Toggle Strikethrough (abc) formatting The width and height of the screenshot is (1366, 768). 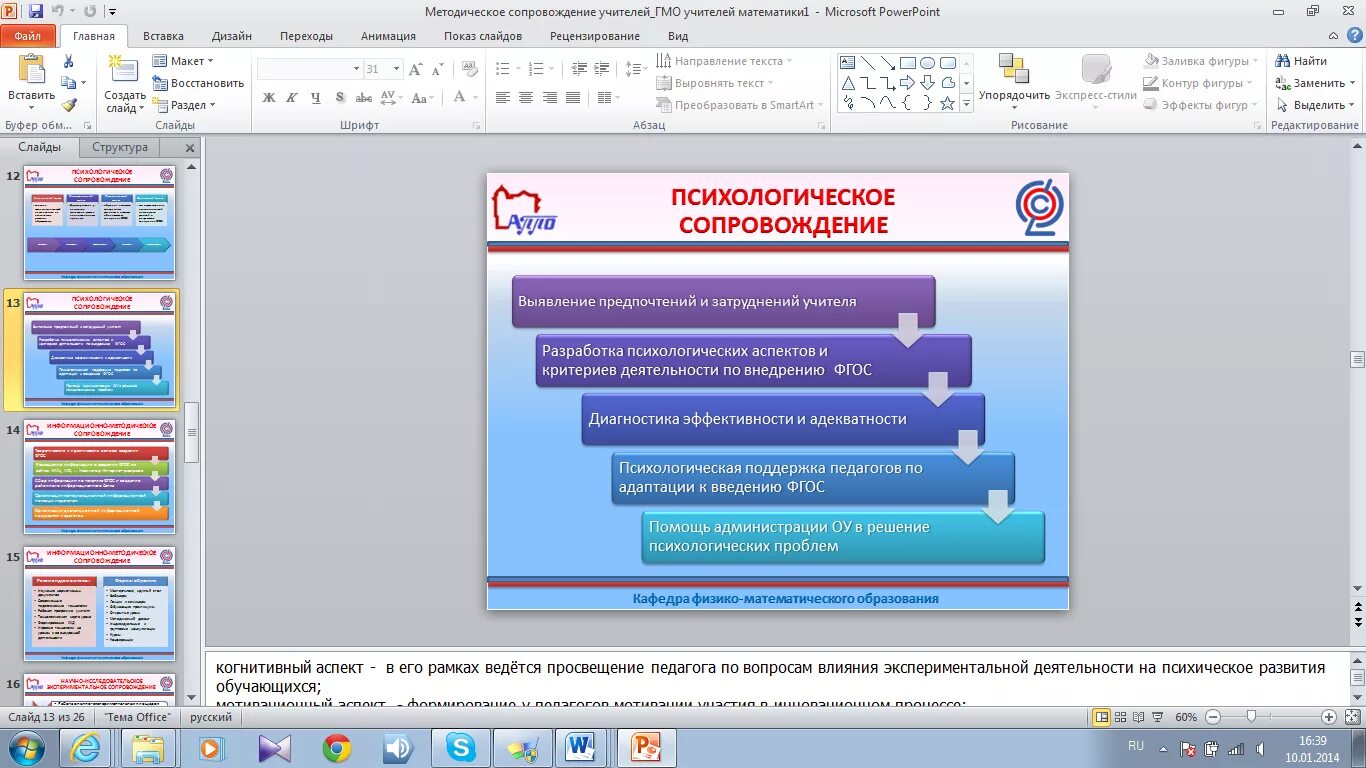coord(364,97)
